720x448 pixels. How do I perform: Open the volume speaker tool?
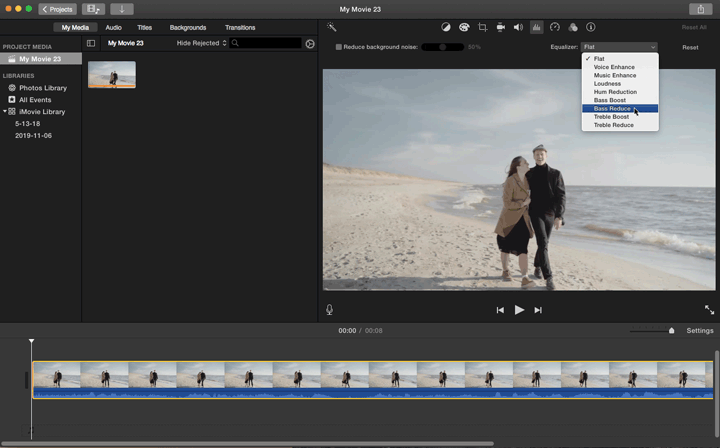[x=518, y=28]
